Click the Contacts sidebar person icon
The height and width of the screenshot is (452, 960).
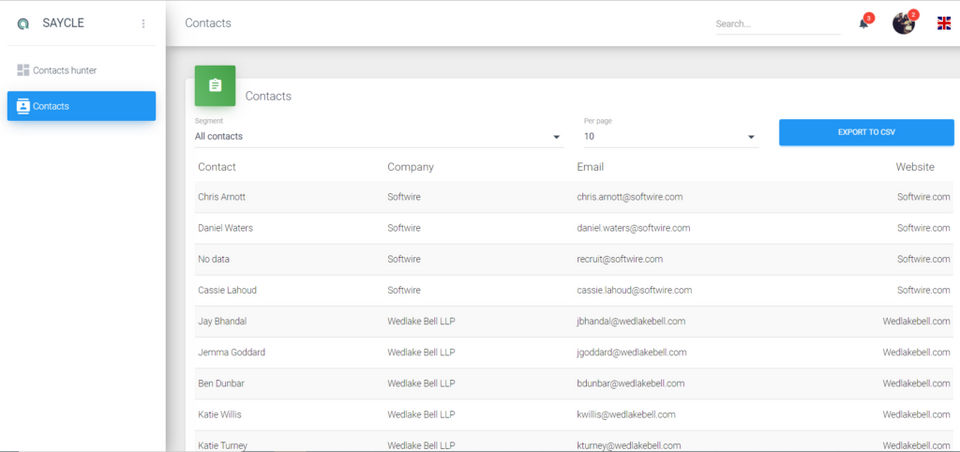[23, 106]
